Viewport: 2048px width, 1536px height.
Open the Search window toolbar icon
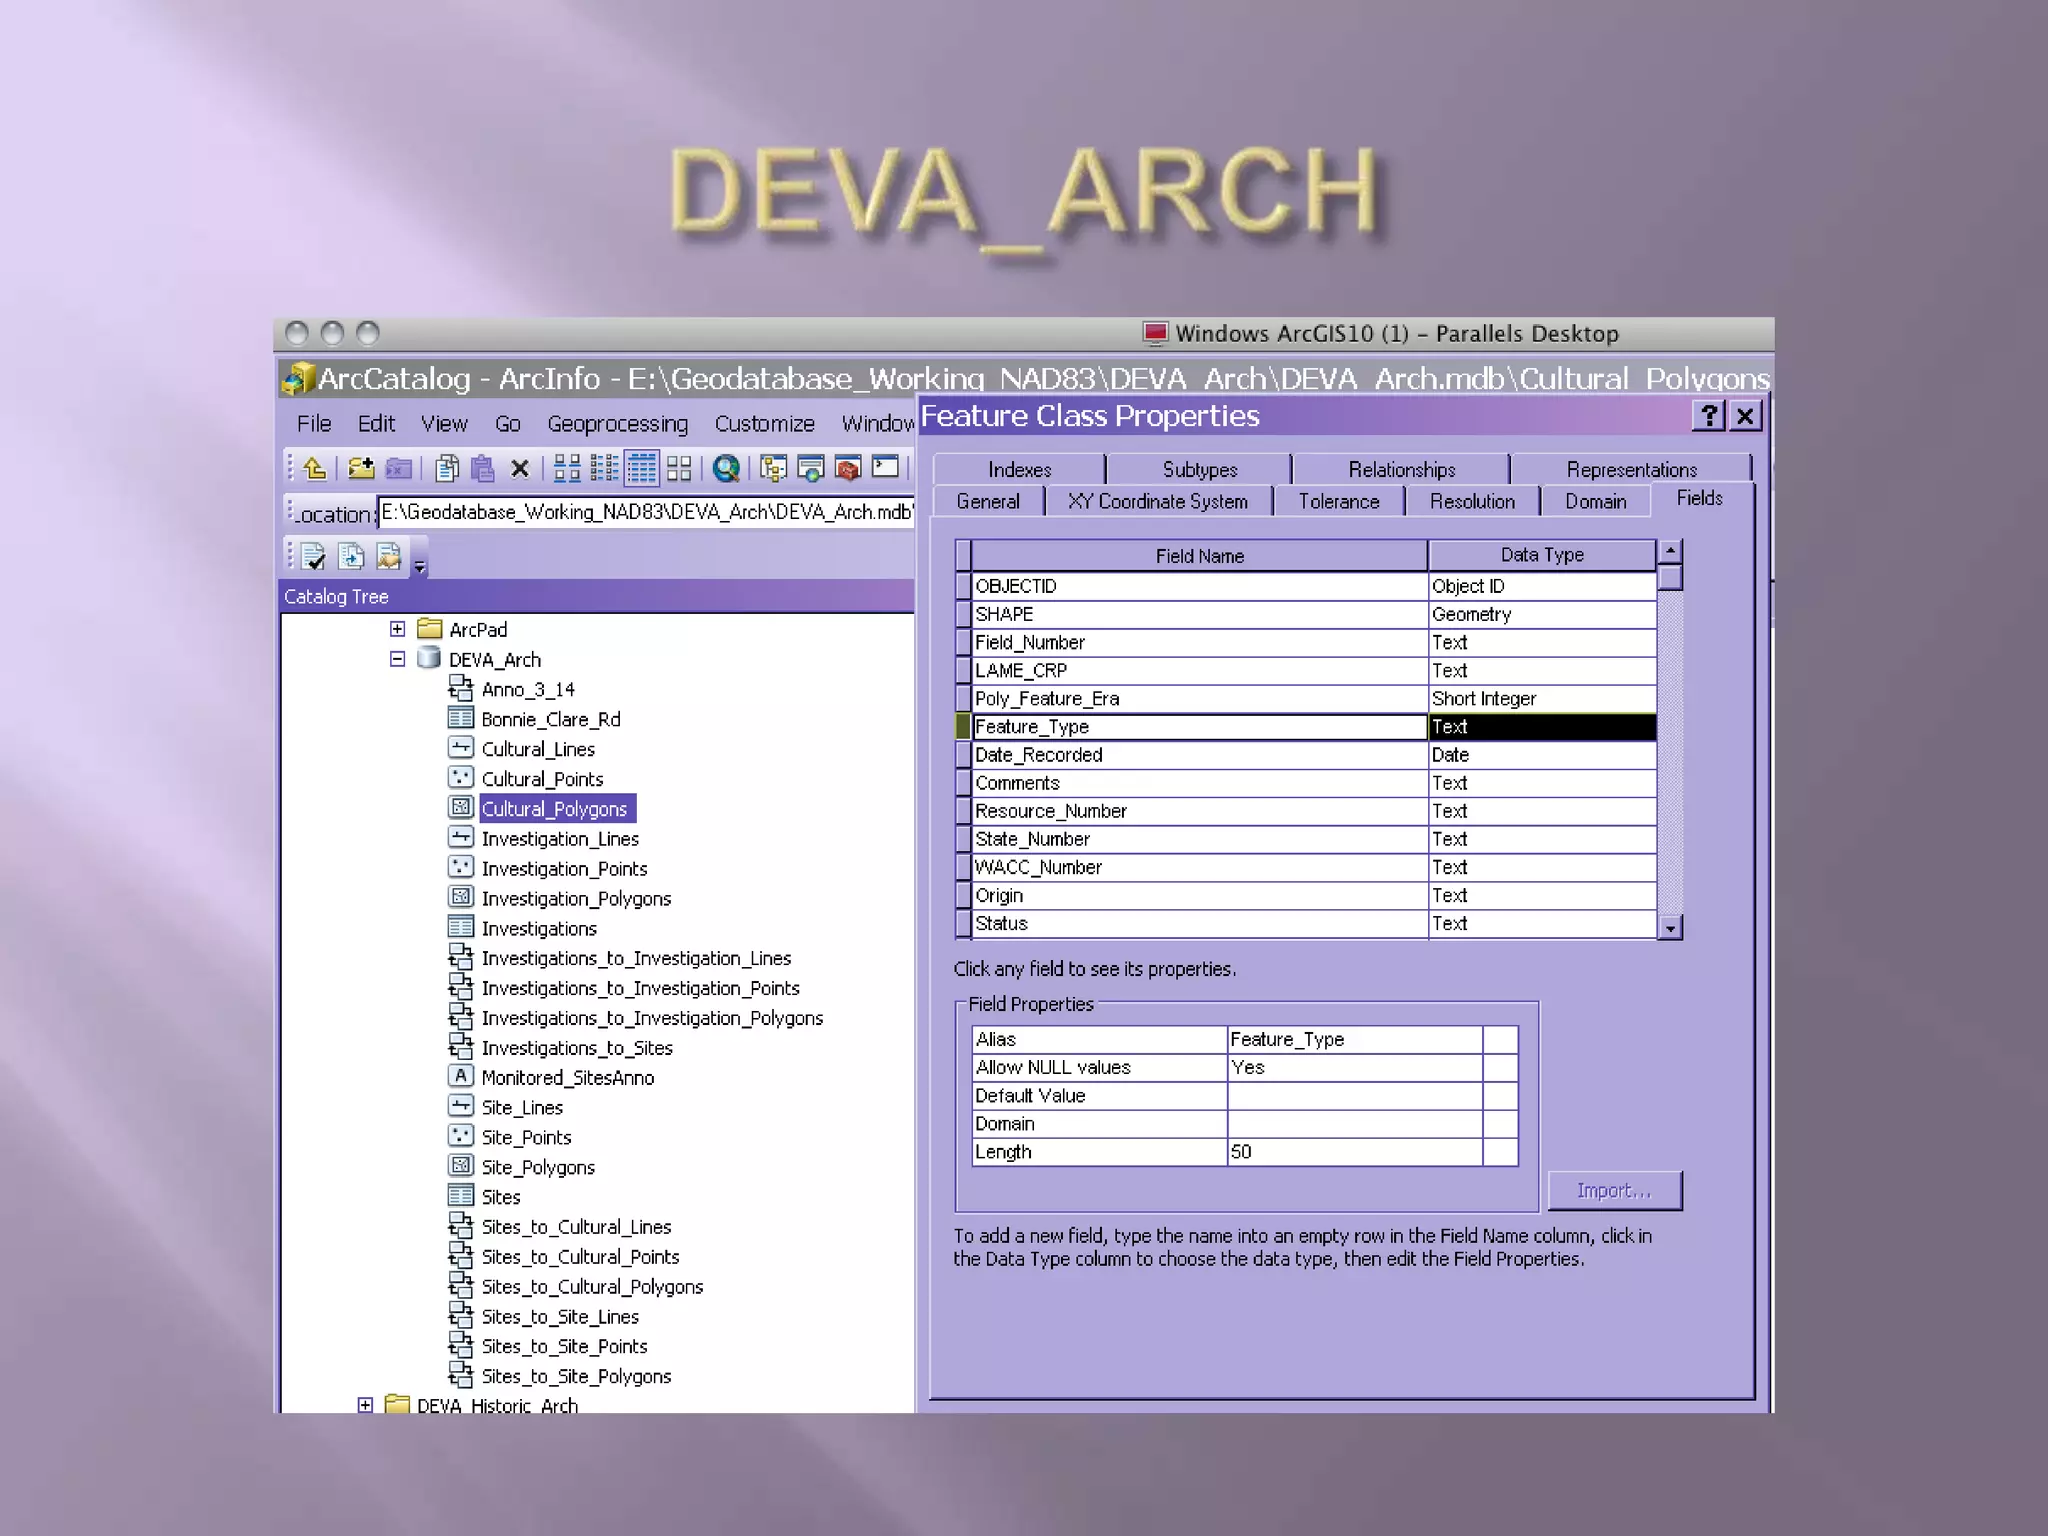click(811, 468)
